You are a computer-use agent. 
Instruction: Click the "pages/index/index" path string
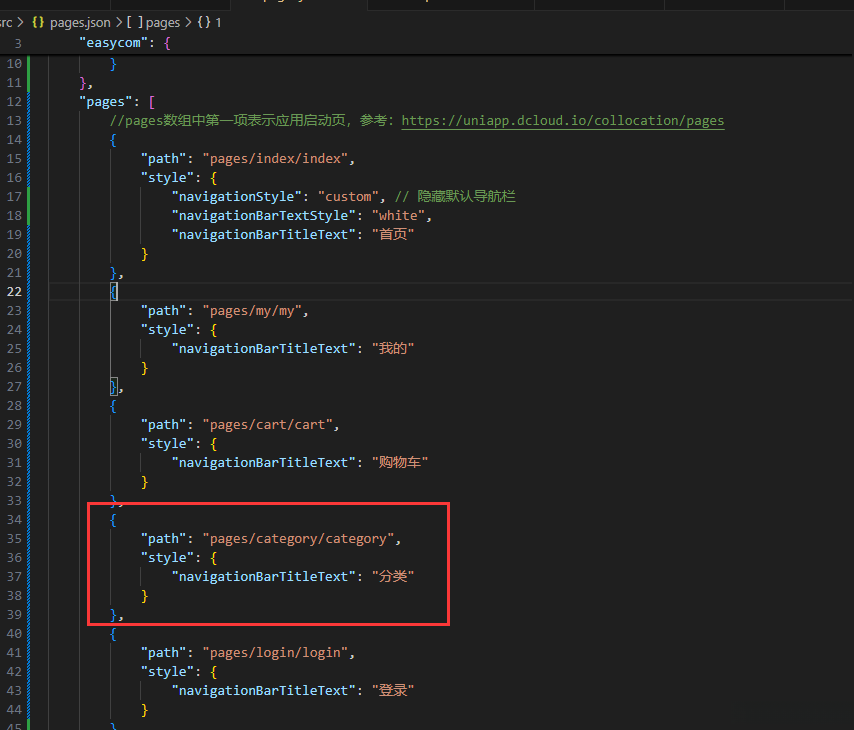click(x=275, y=159)
